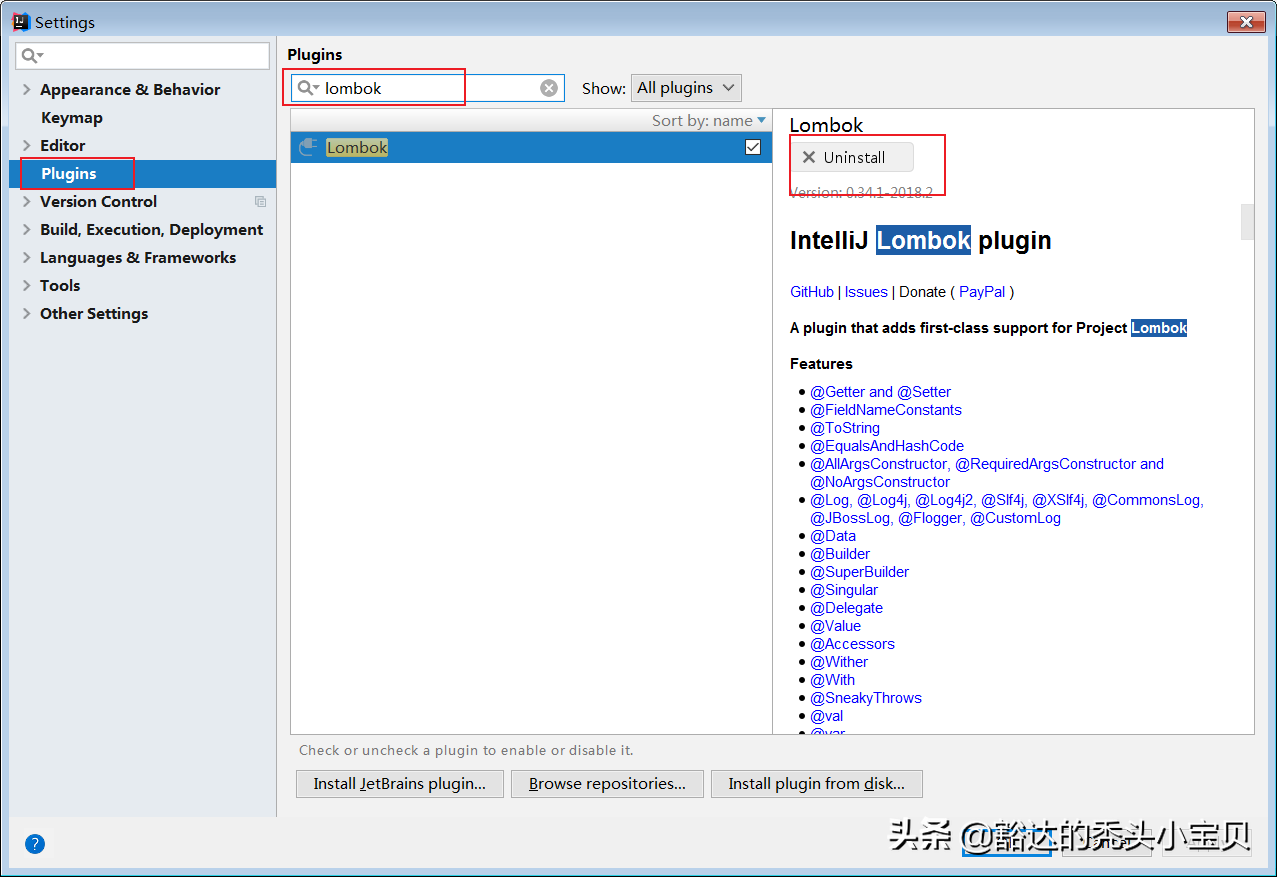Open the Show All plugins dropdown
This screenshot has width=1277, height=877.
[686, 88]
